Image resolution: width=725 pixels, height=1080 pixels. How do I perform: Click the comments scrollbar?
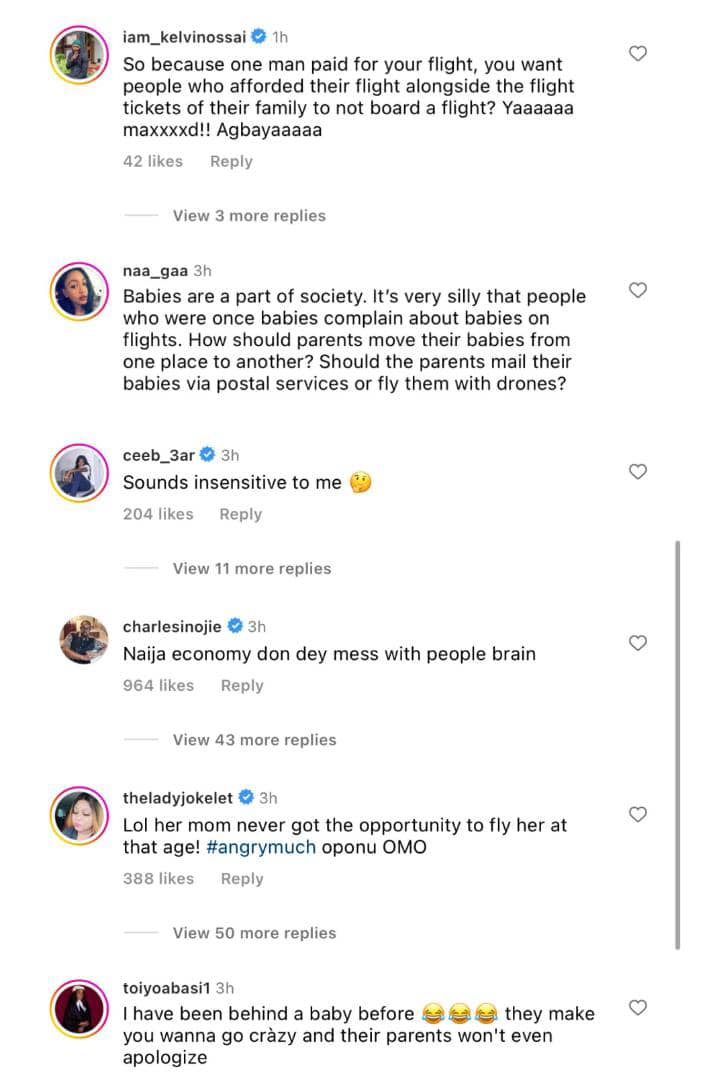point(678,745)
